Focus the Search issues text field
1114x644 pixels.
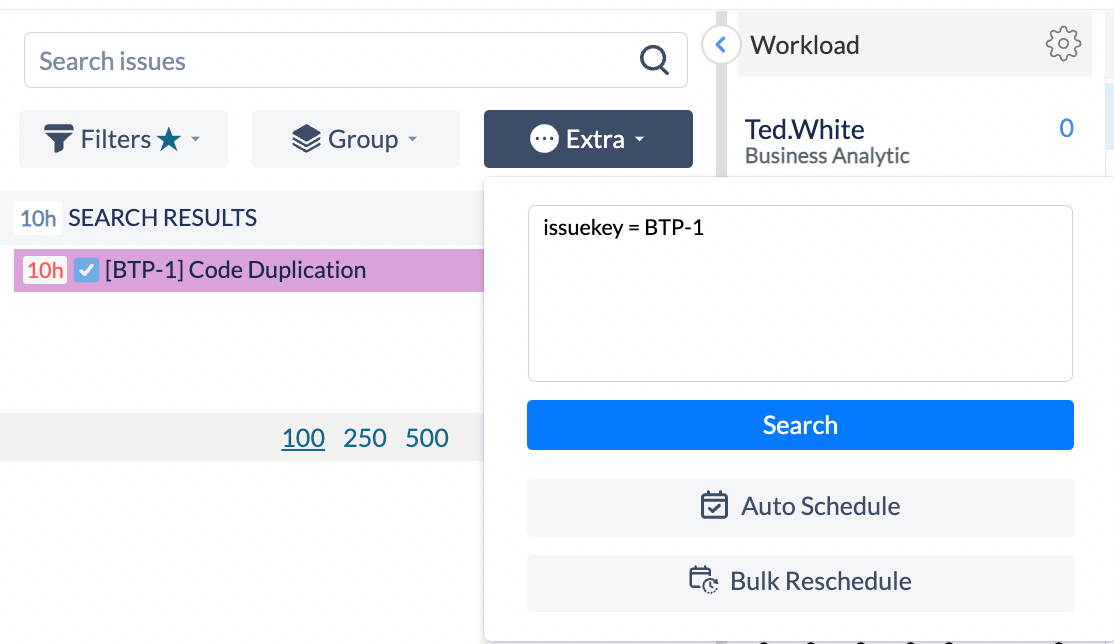click(330, 61)
